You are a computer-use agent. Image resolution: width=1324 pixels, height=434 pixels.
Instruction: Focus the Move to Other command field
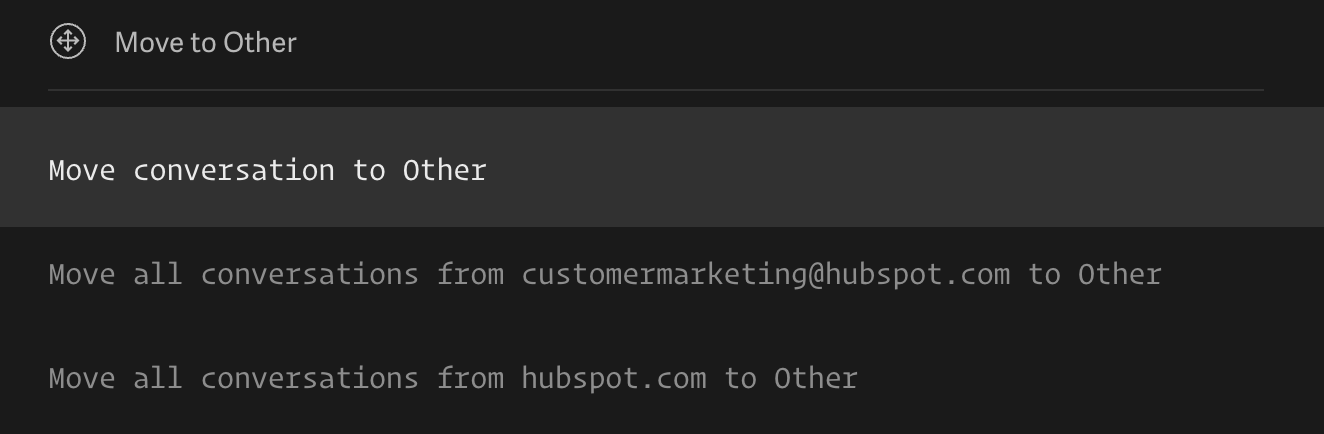point(656,42)
